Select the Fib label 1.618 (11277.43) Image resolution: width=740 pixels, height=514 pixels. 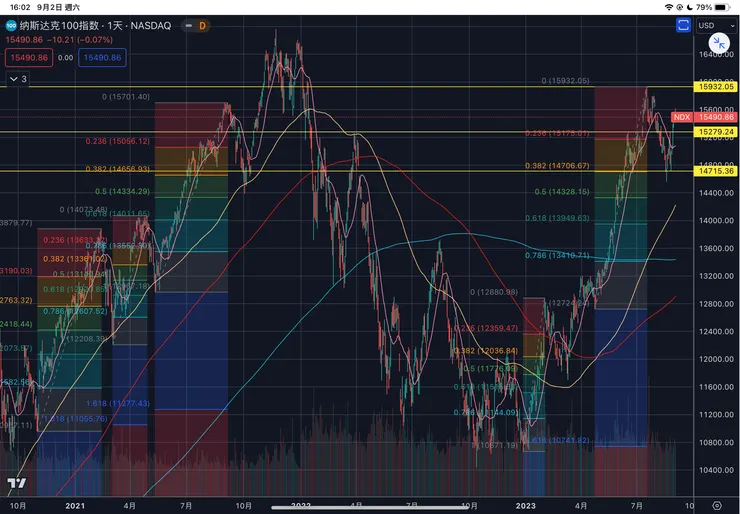coord(118,404)
